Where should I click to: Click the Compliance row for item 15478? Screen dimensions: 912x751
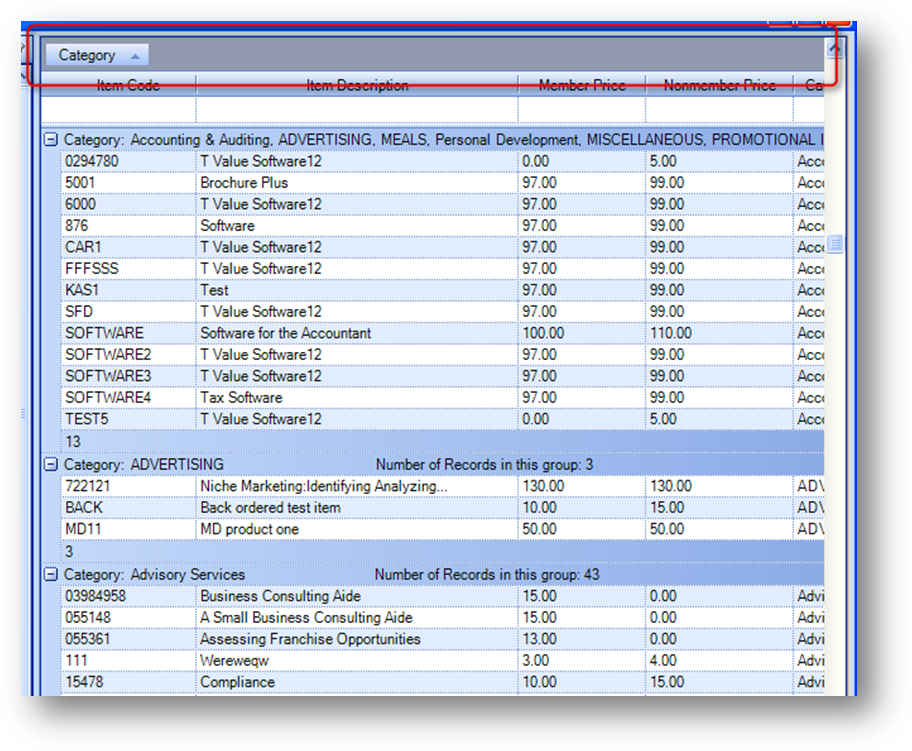(442, 682)
